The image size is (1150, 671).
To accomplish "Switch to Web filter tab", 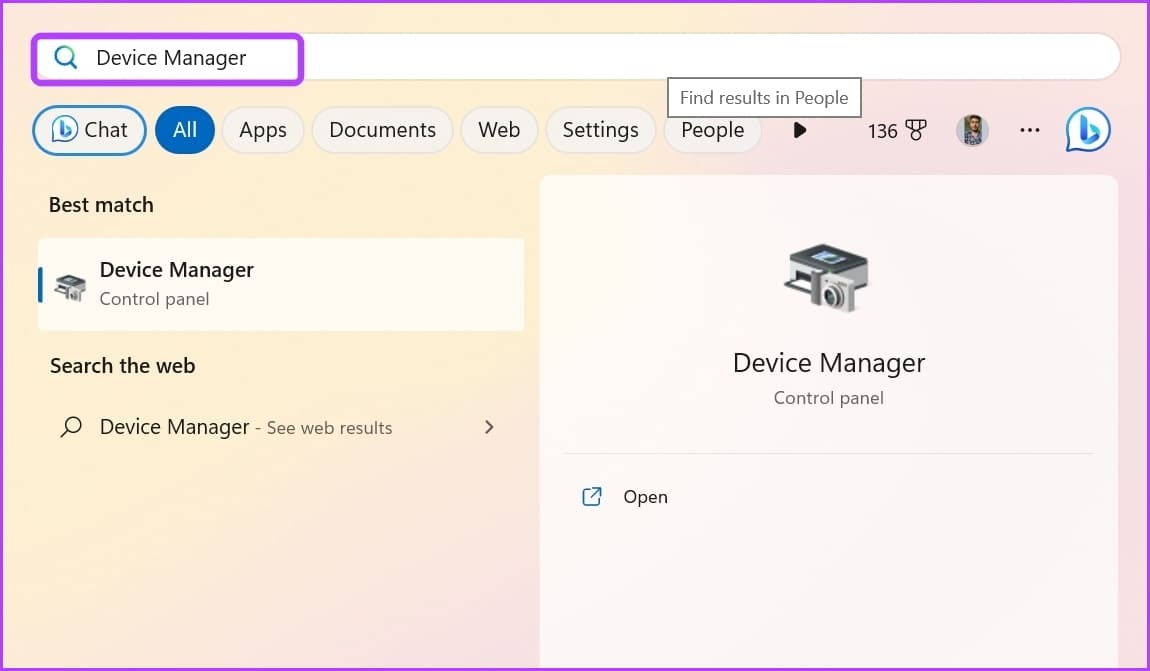I will [x=499, y=130].
